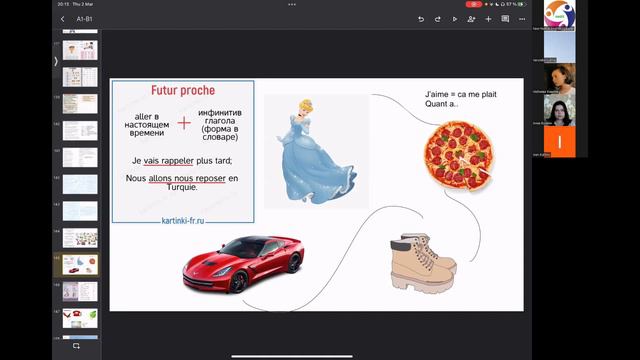
Task: Tap the status bar clock and date
Action: click(76, 4)
